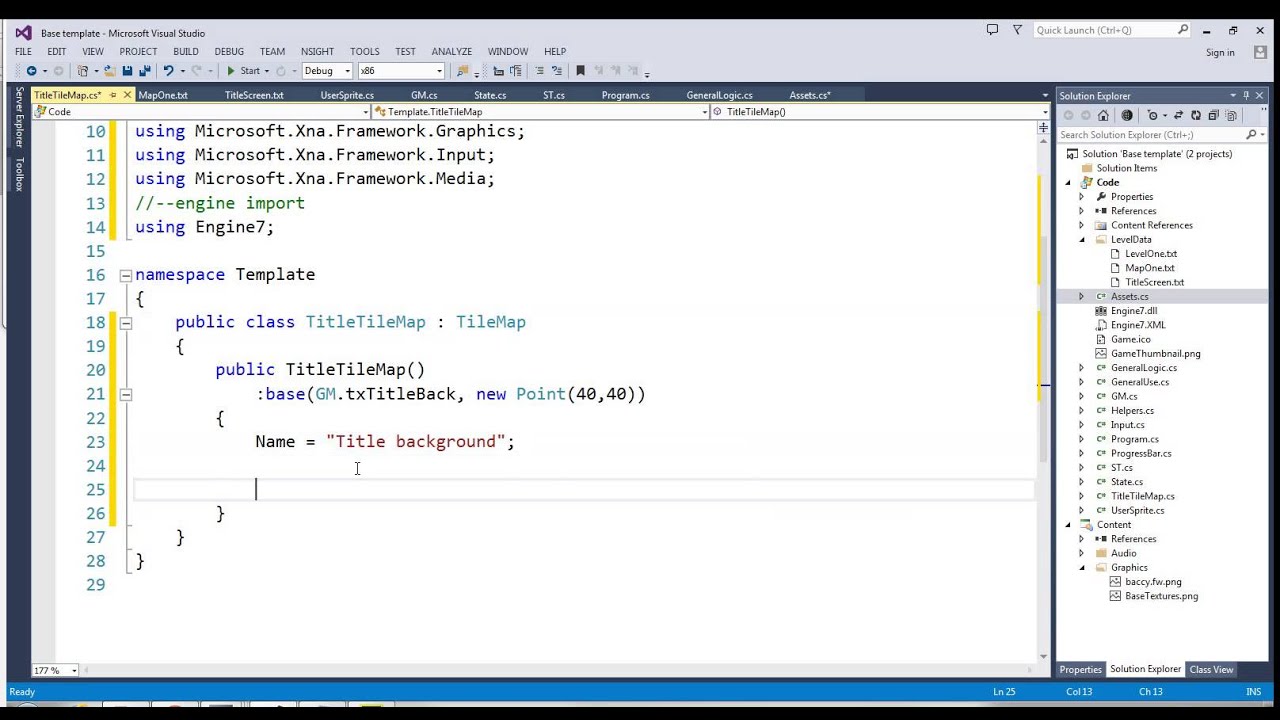Toggle a bookmark with the bookmark icon

point(580,71)
